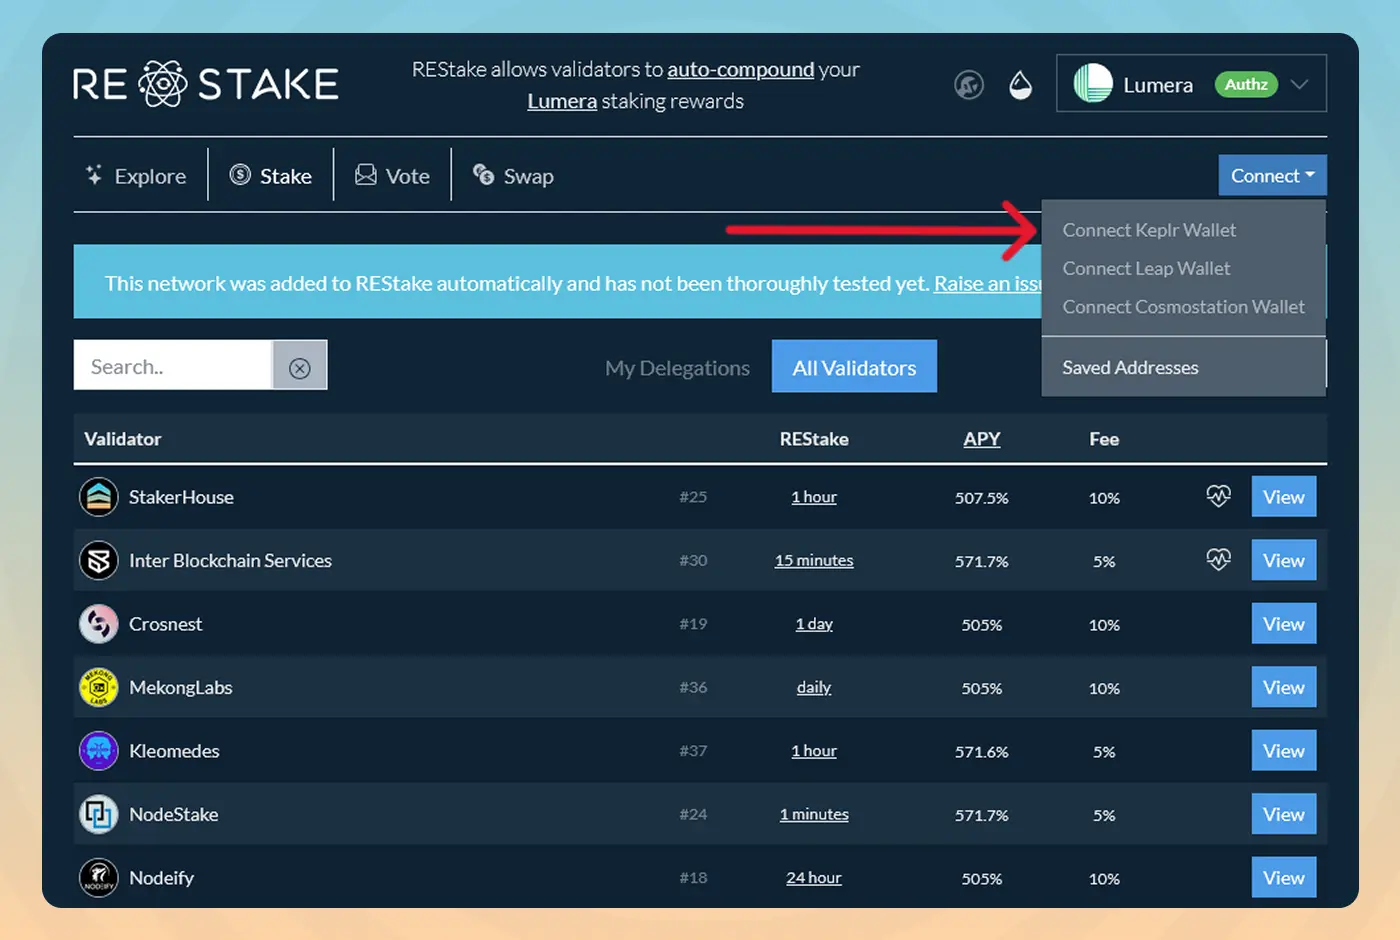
Task: Click StakerHouse heartbeat status icon
Action: point(1218,496)
